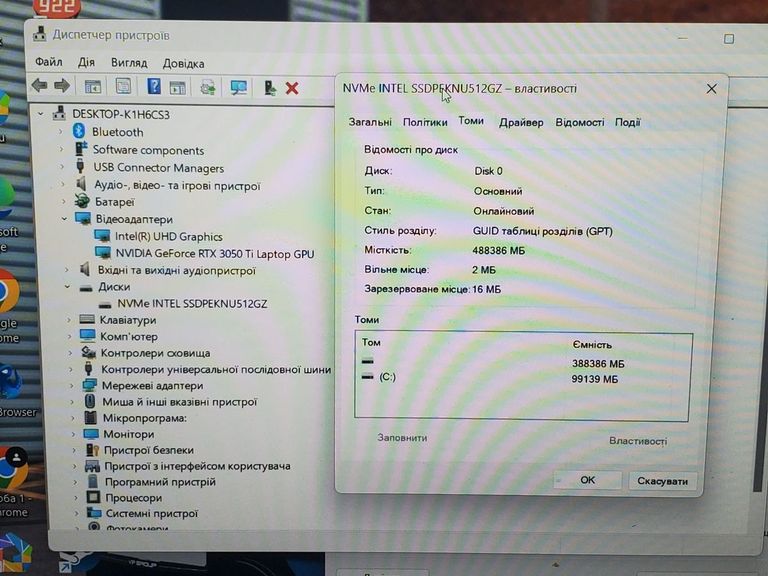Click the Миша й інші вказівні пристрої icon

point(90,401)
